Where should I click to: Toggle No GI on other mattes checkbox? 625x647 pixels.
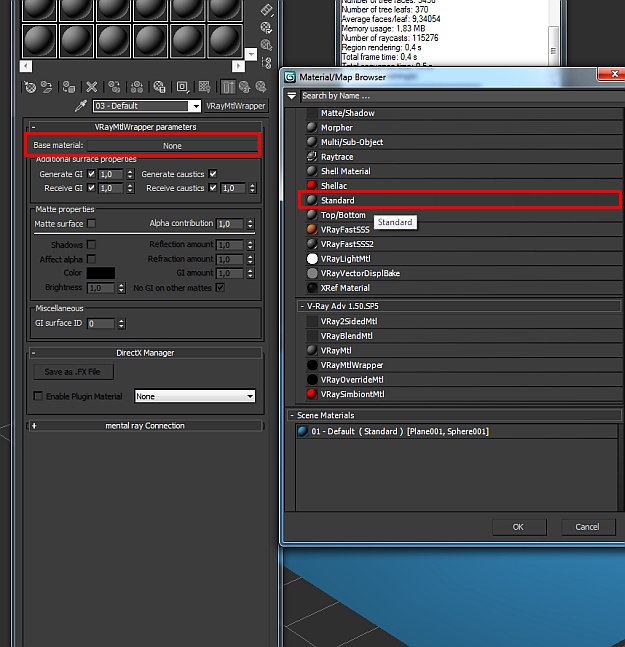(x=220, y=288)
